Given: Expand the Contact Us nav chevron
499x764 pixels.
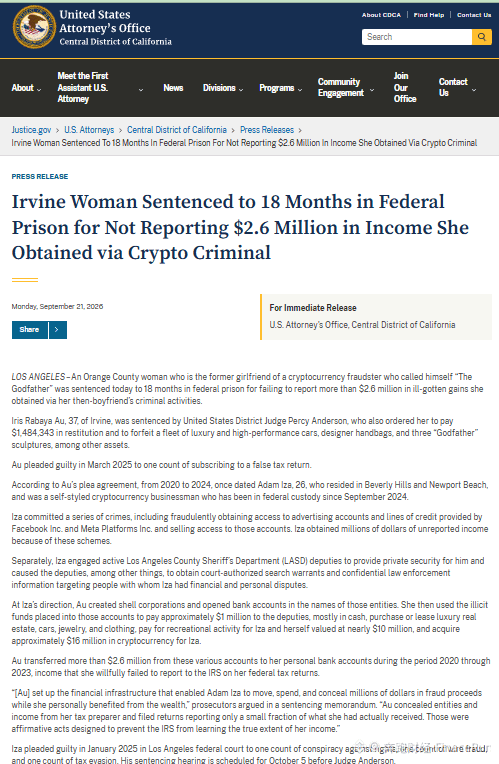Looking at the screenshot, I should (474, 90).
